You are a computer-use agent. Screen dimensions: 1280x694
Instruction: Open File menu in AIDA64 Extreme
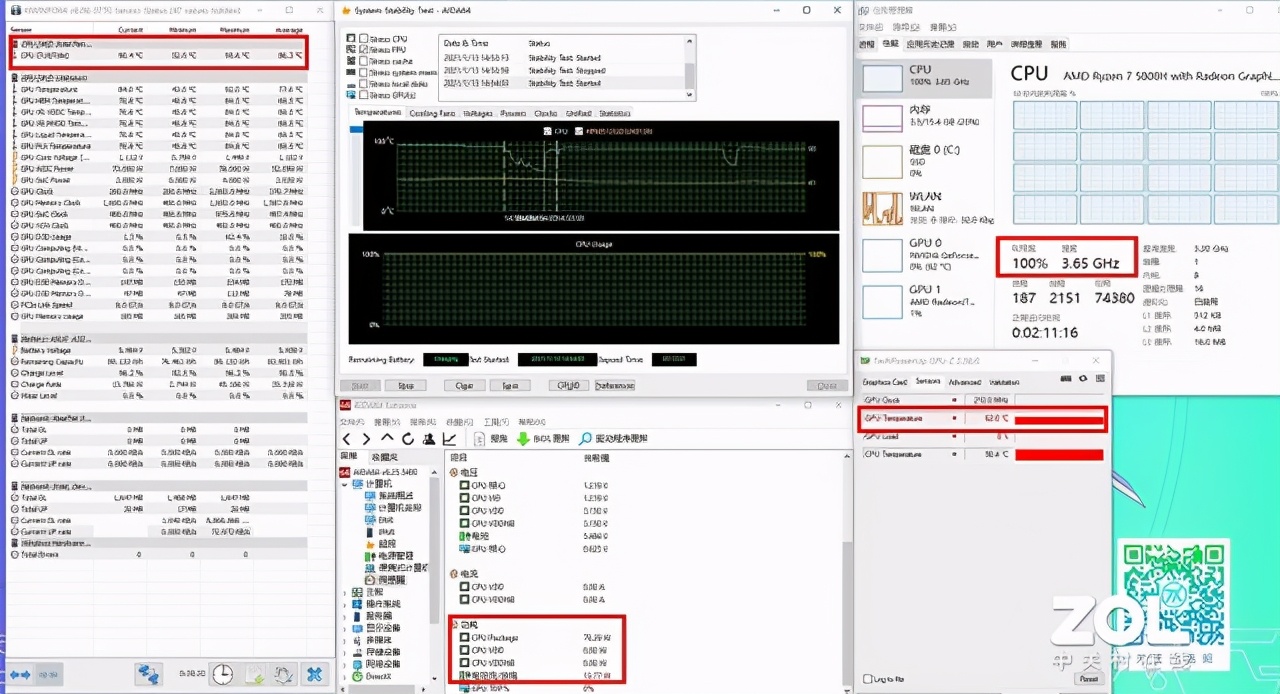(x=352, y=421)
